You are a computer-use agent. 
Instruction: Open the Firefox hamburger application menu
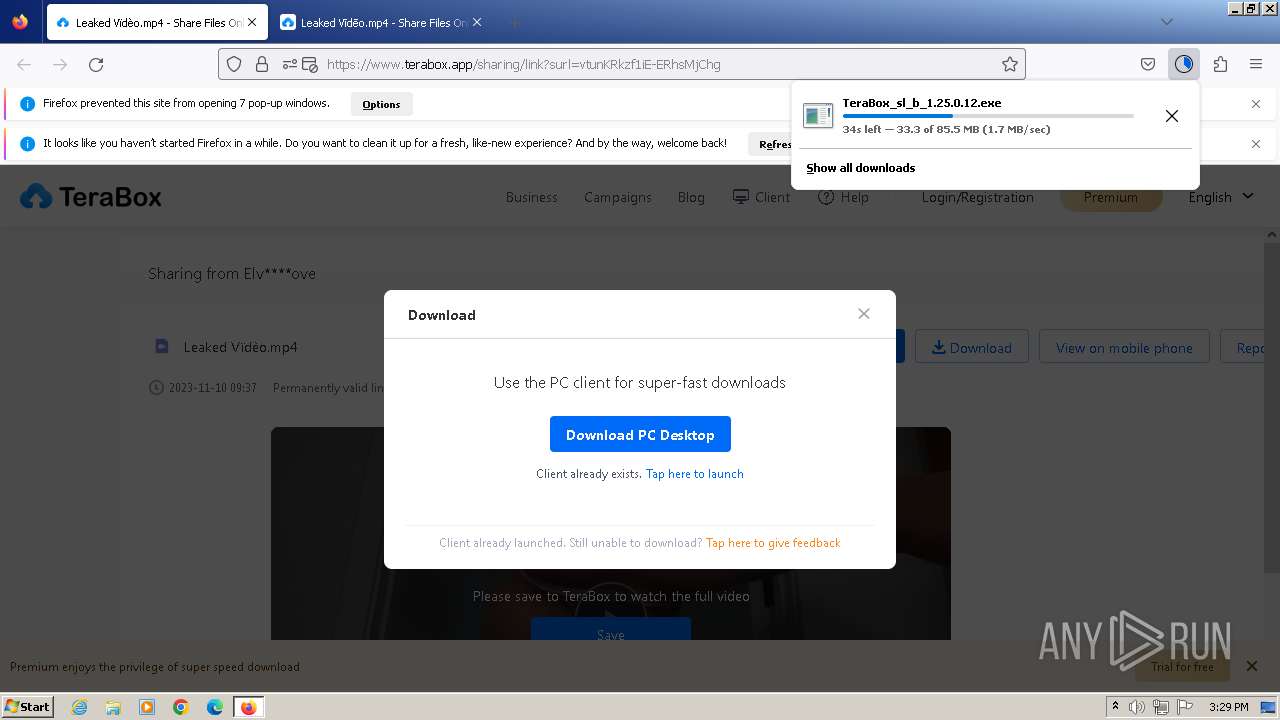click(x=1256, y=64)
